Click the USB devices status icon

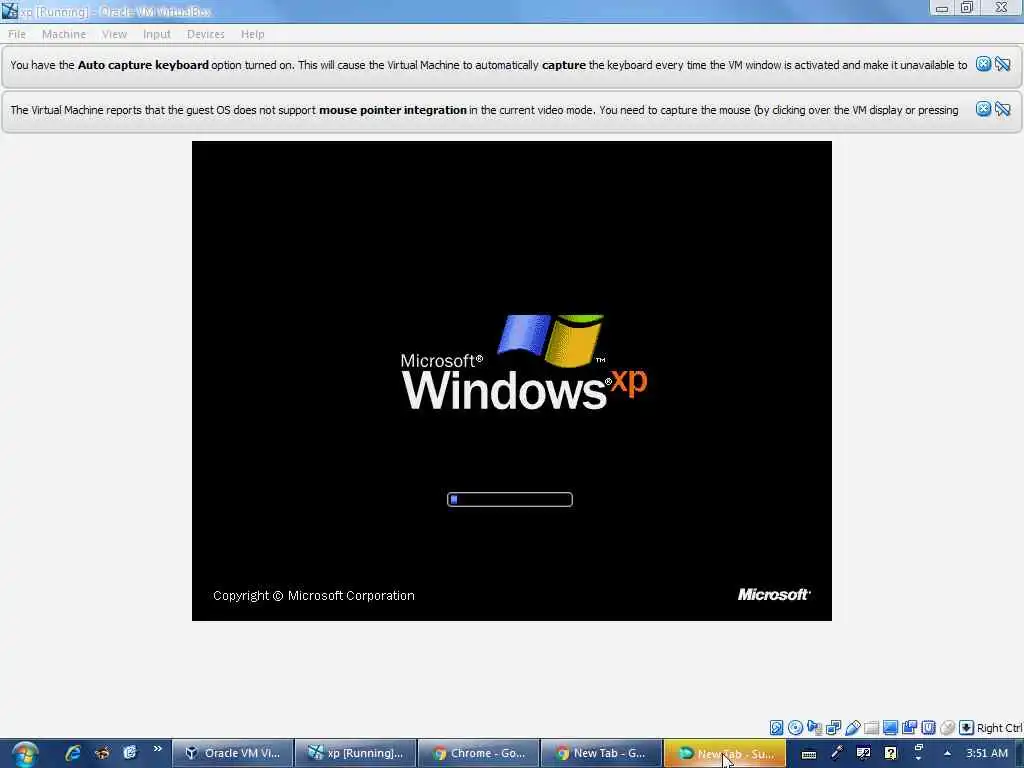852,728
